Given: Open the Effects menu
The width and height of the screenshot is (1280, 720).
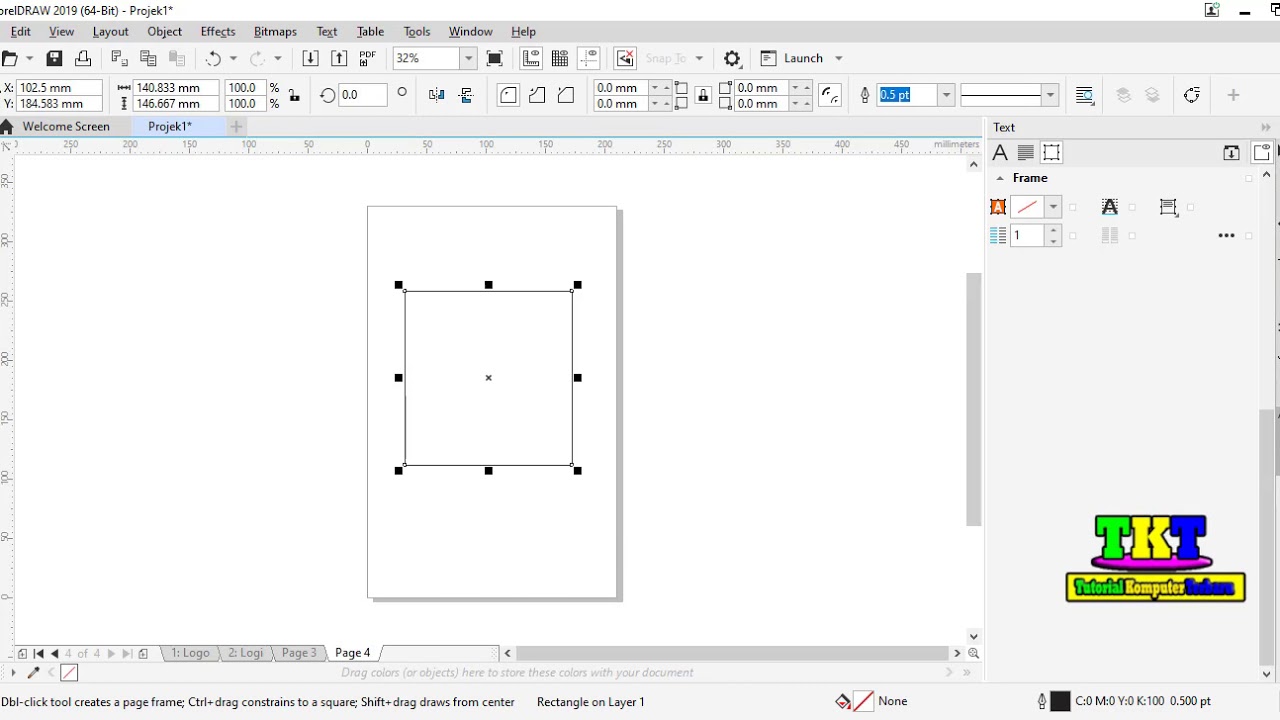Looking at the screenshot, I should 217,32.
